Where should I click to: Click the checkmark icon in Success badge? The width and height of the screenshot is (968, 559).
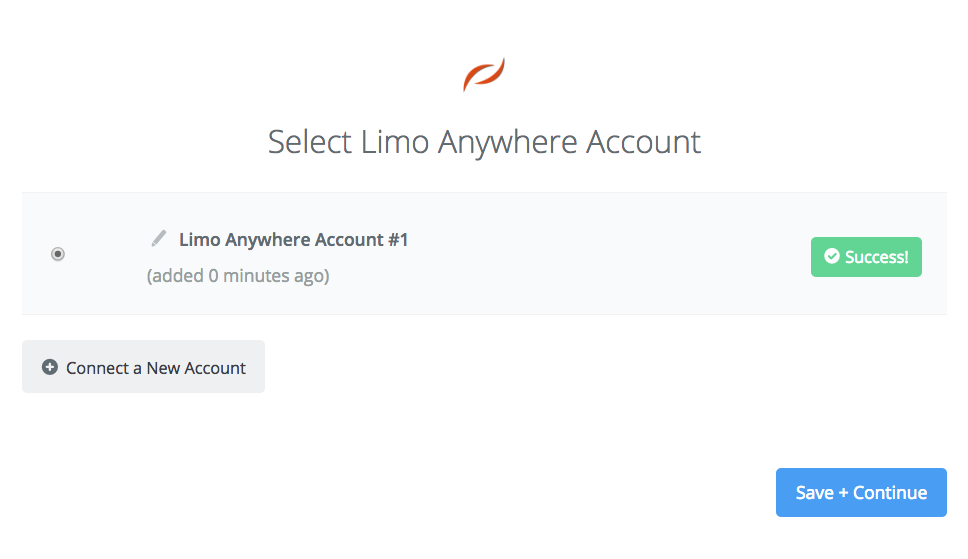click(832, 256)
